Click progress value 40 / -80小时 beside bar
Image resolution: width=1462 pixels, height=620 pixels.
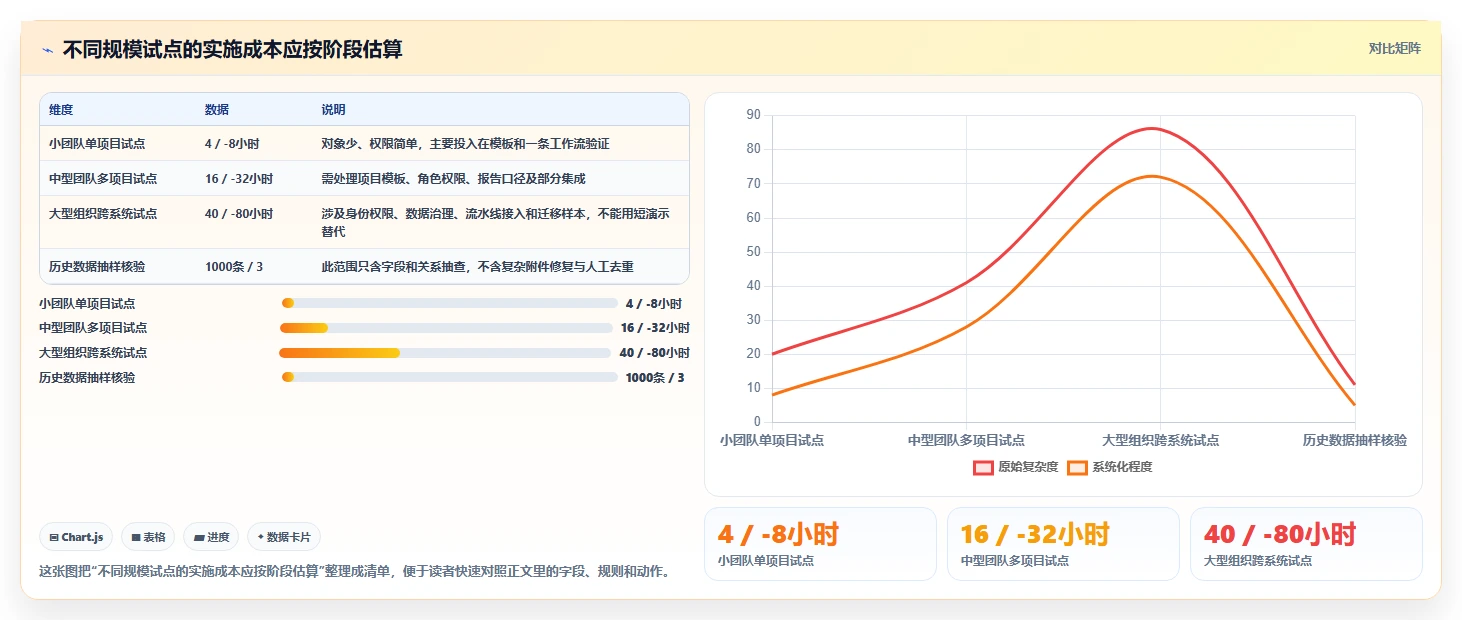pyautogui.click(x=654, y=353)
